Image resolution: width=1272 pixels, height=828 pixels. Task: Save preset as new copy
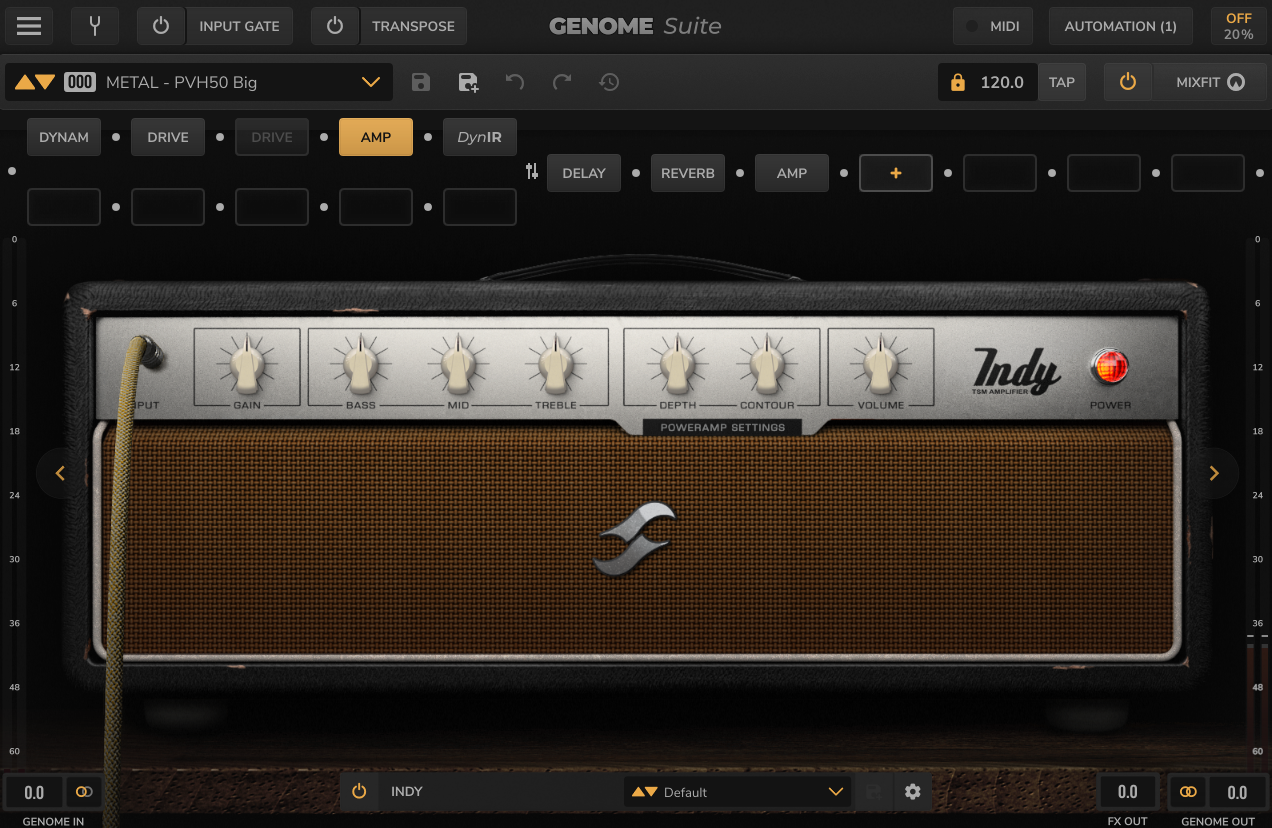tap(468, 82)
